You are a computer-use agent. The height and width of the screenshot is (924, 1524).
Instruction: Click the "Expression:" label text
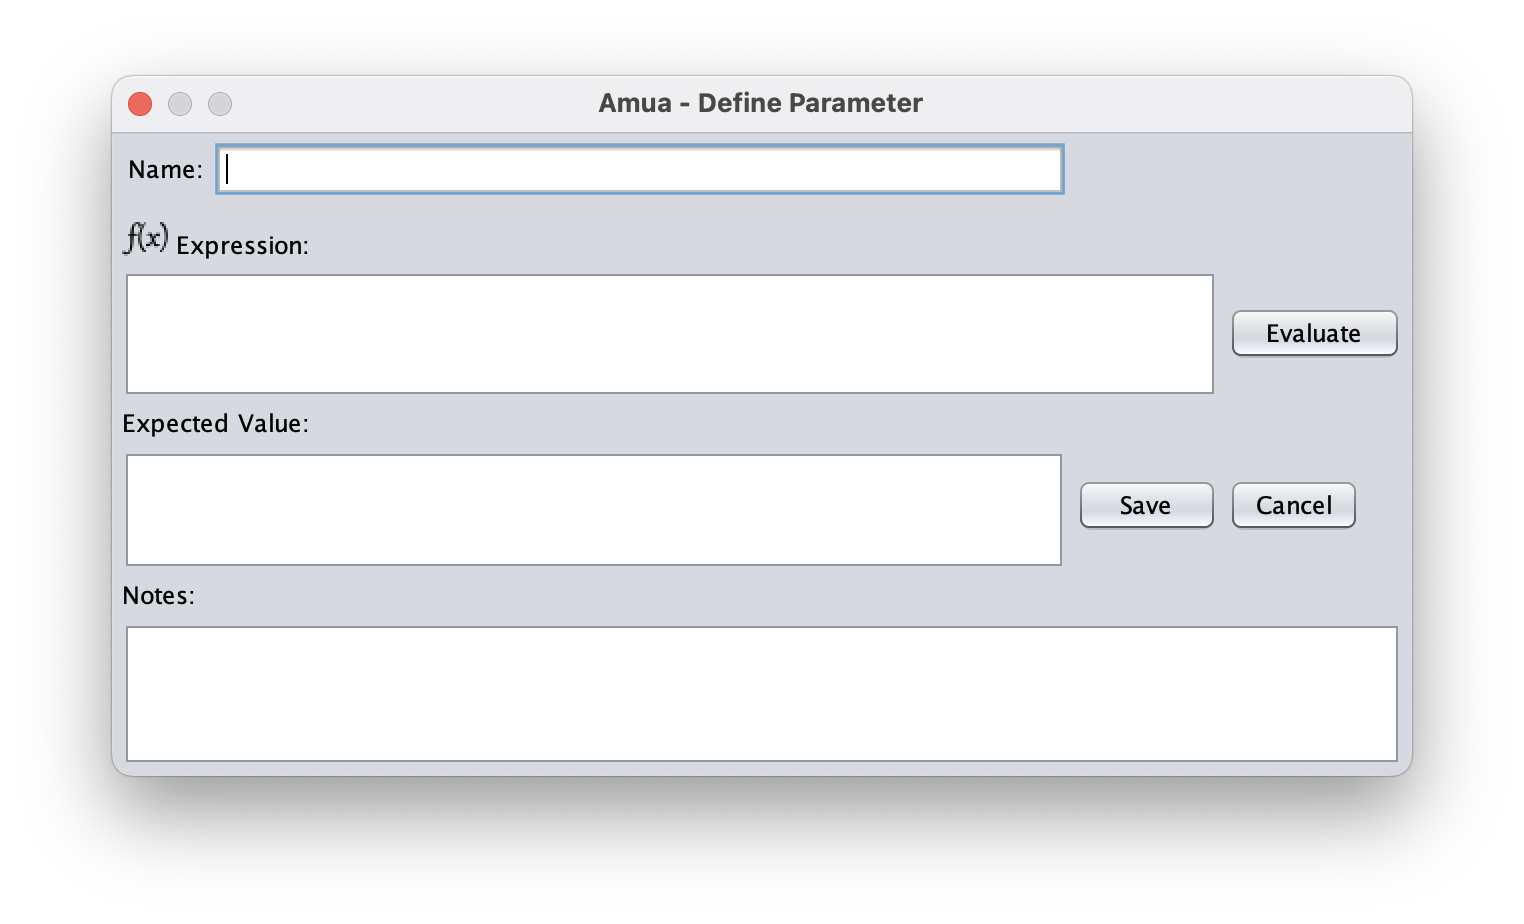point(242,246)
